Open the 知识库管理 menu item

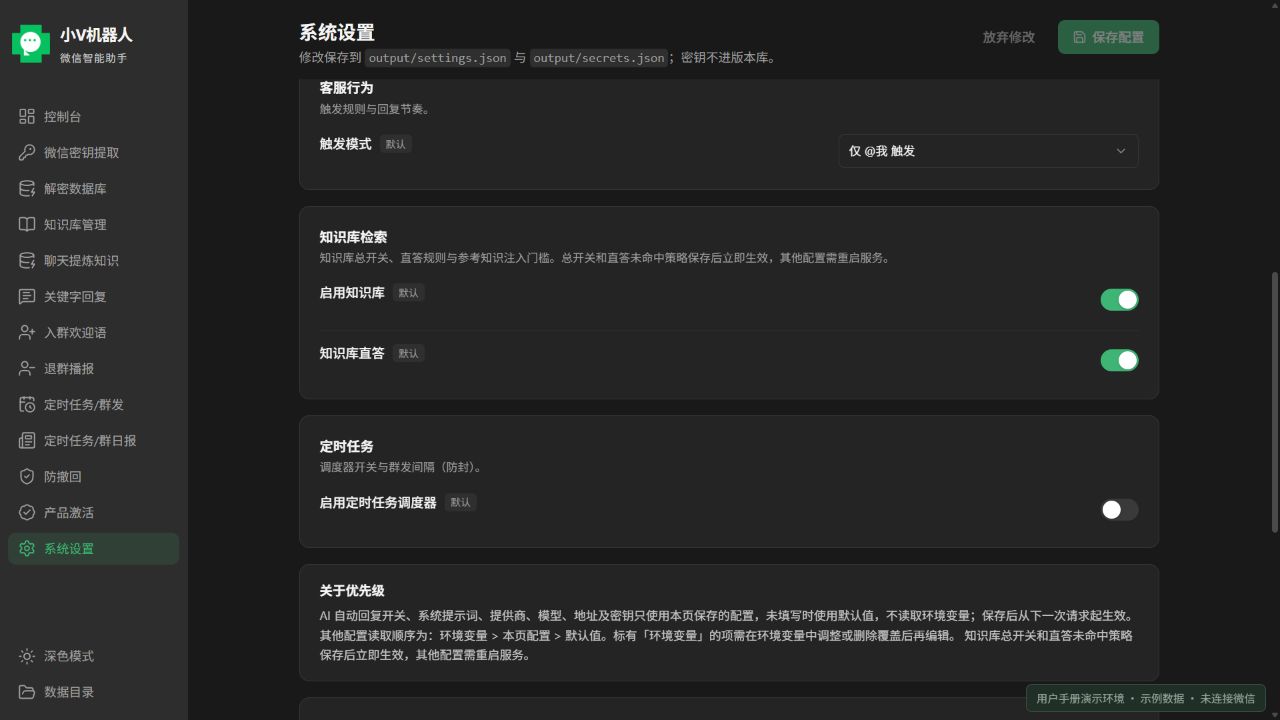tap(94, 225)
